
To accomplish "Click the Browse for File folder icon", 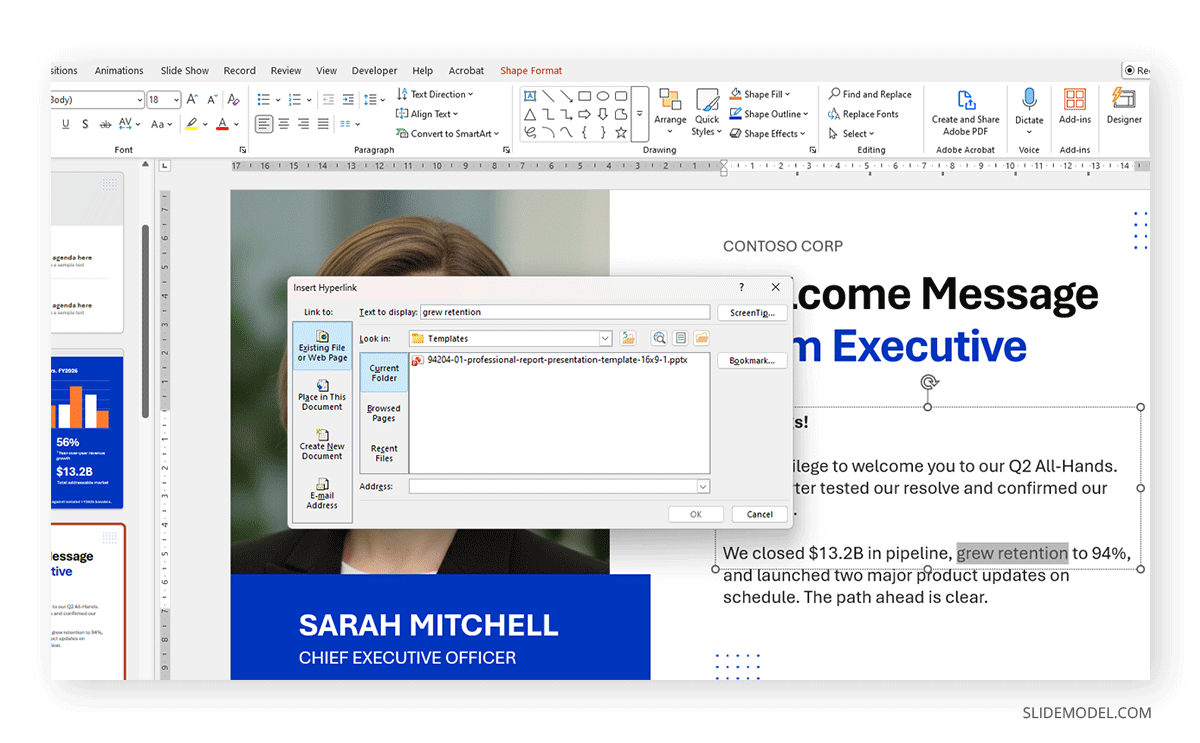I will pos(701,338).
